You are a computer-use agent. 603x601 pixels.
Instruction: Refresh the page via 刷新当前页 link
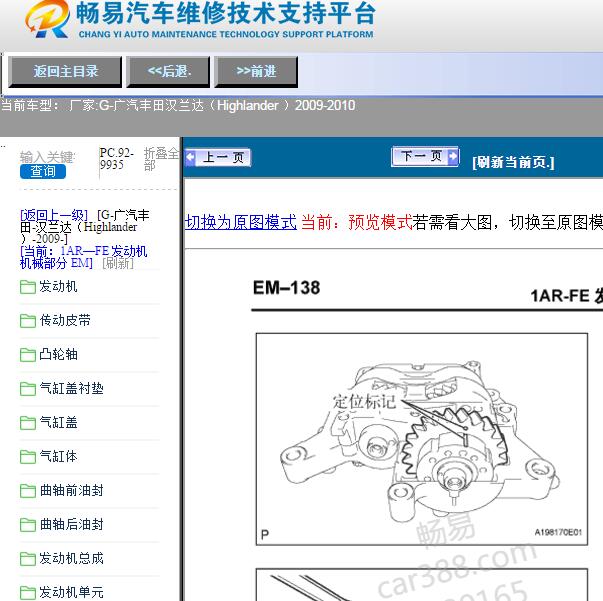pos(513,162)
